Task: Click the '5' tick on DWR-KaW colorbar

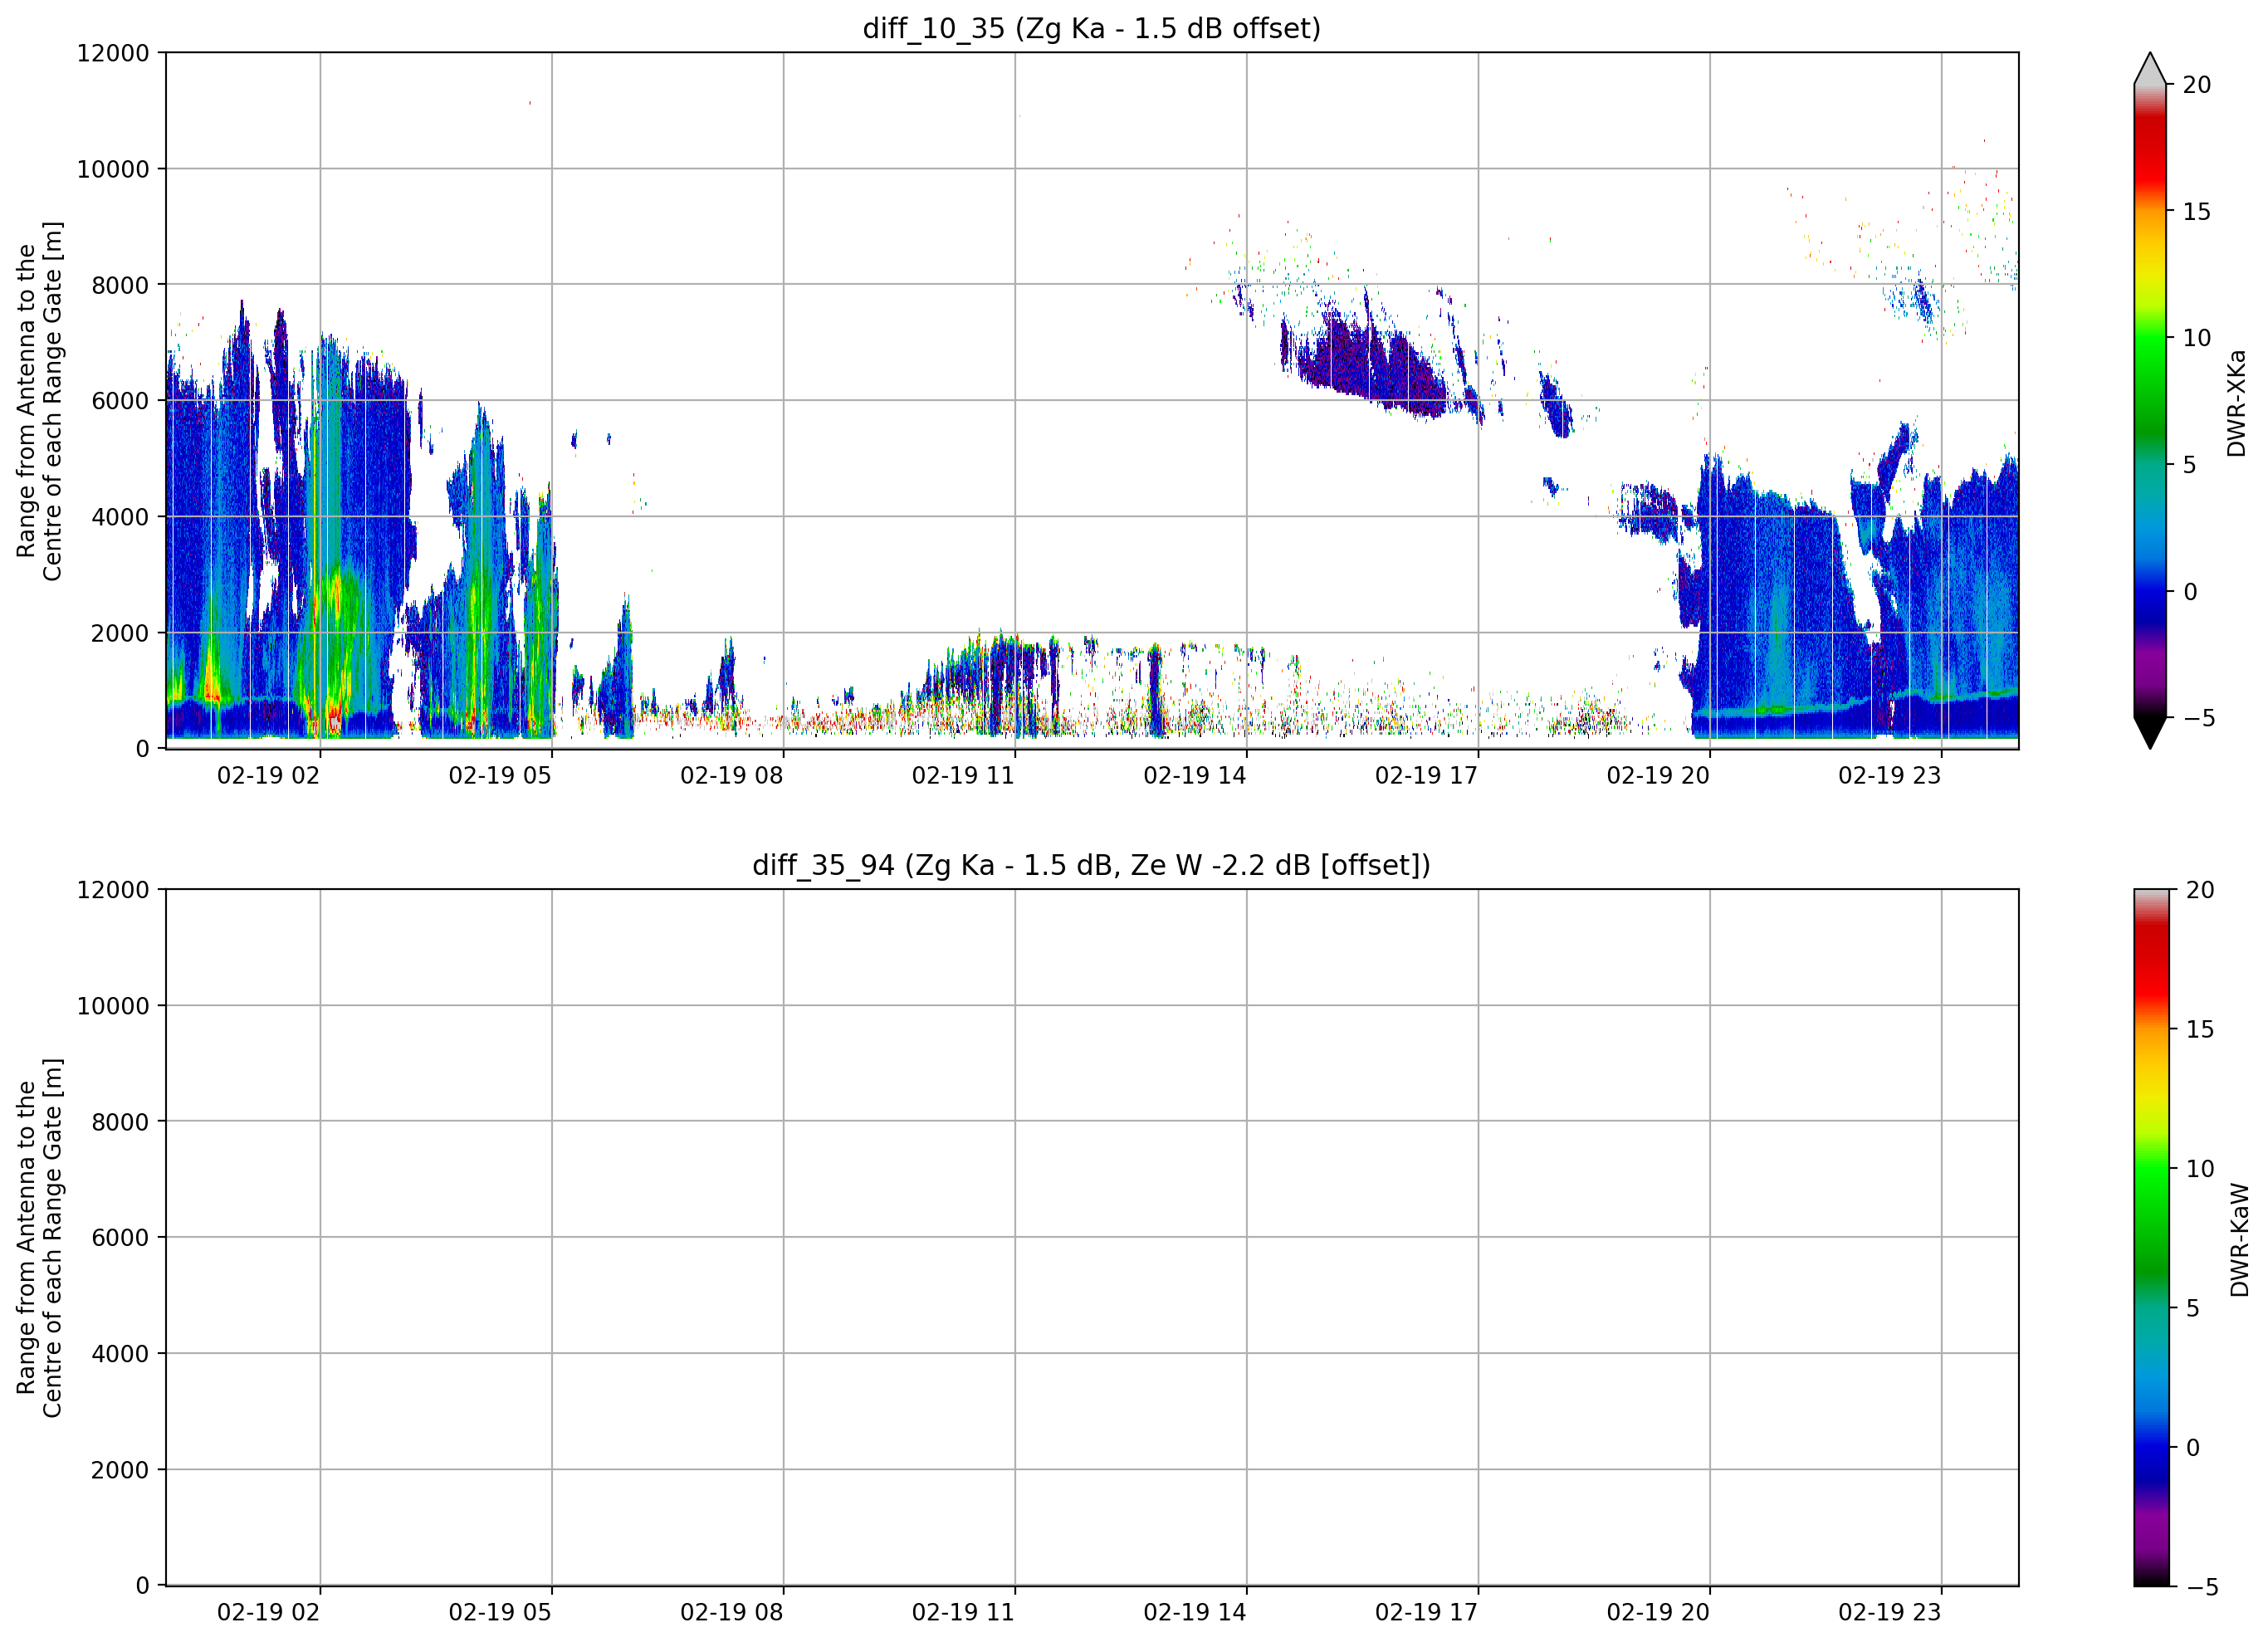Action: [x=2193, y=1308]
